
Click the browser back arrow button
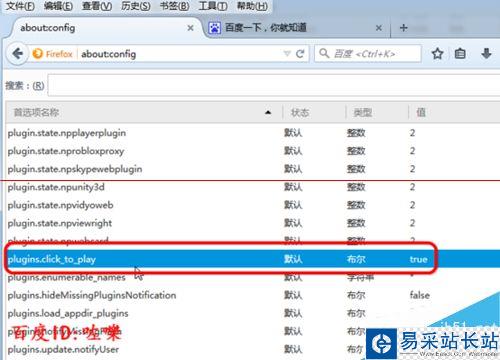(x=17, y=53)
